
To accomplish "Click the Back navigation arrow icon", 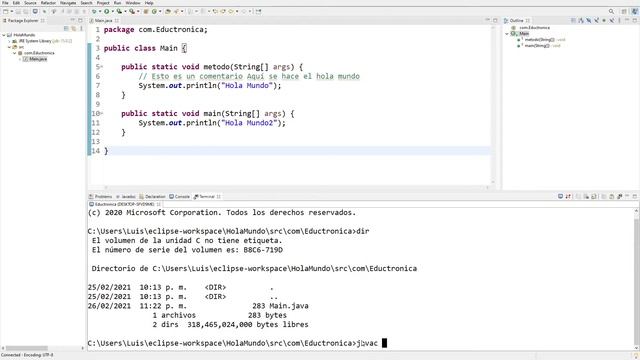I will 231,11.
